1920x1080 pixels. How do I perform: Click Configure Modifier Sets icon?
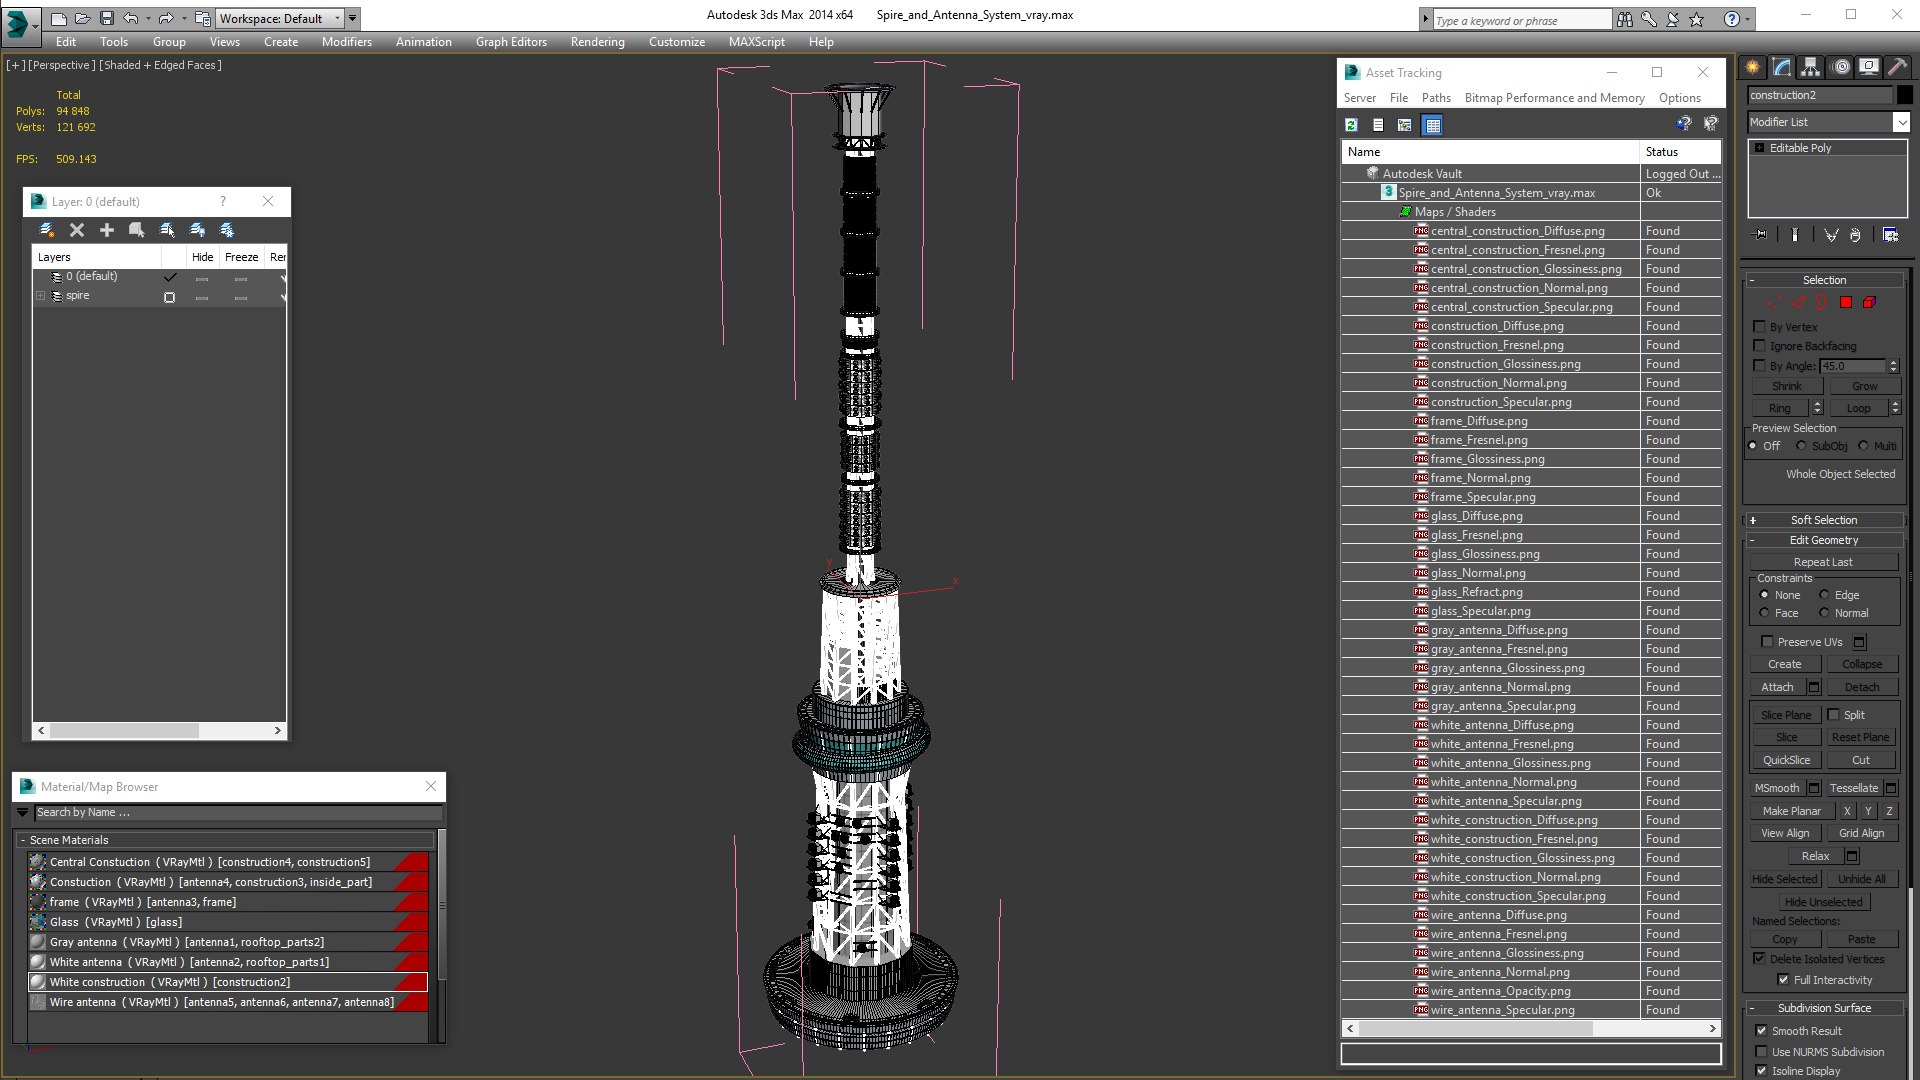pos(1890,235)
